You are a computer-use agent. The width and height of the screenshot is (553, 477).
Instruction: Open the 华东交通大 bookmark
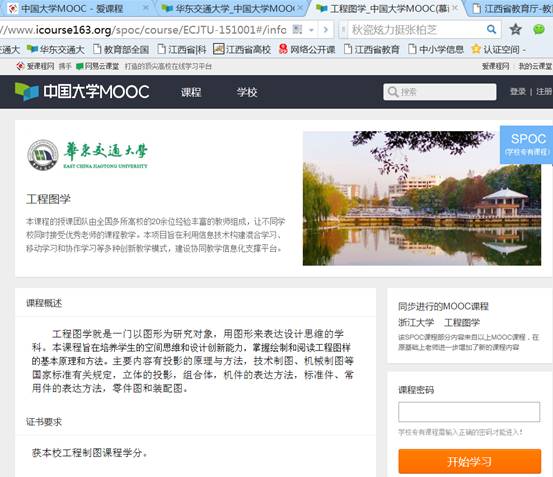click(56, 50)
